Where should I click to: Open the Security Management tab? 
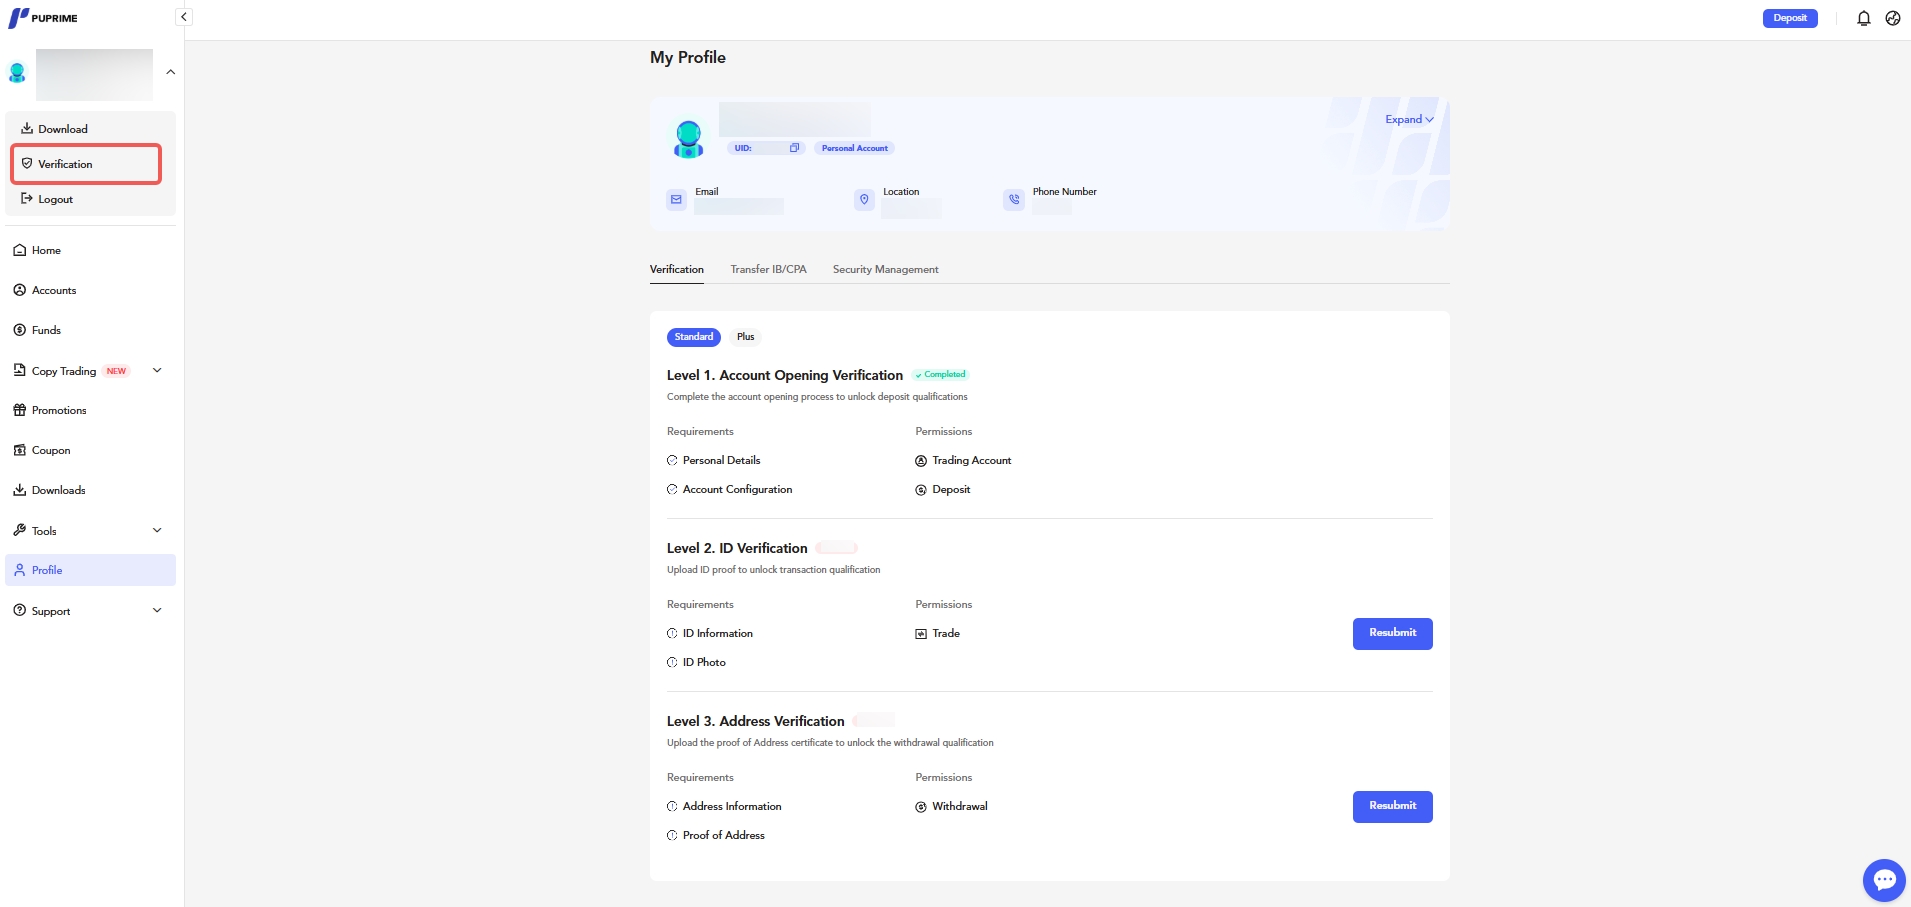pos(885,270)
